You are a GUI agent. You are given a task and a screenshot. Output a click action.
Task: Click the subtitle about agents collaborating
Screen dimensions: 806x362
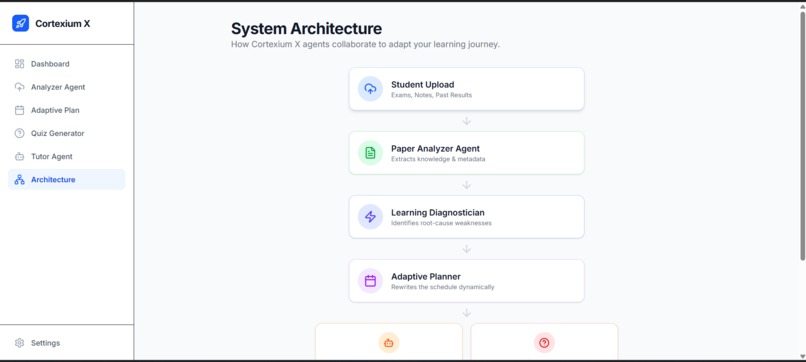click(x=365, y=45)
